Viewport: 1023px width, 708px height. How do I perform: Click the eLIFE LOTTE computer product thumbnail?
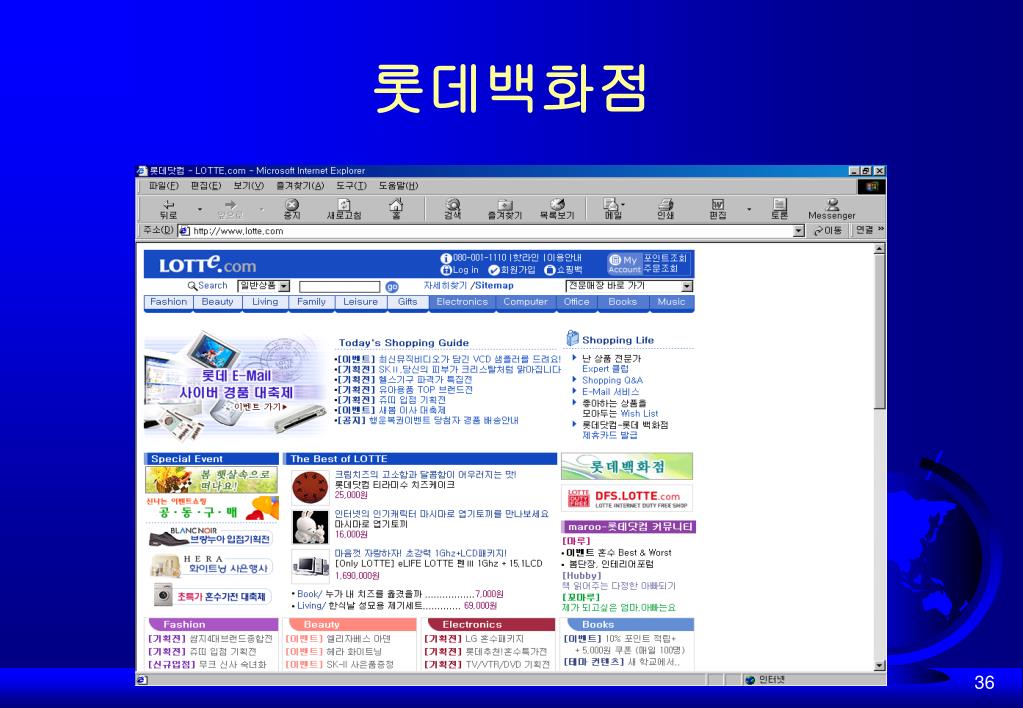(x=311, y=566)
